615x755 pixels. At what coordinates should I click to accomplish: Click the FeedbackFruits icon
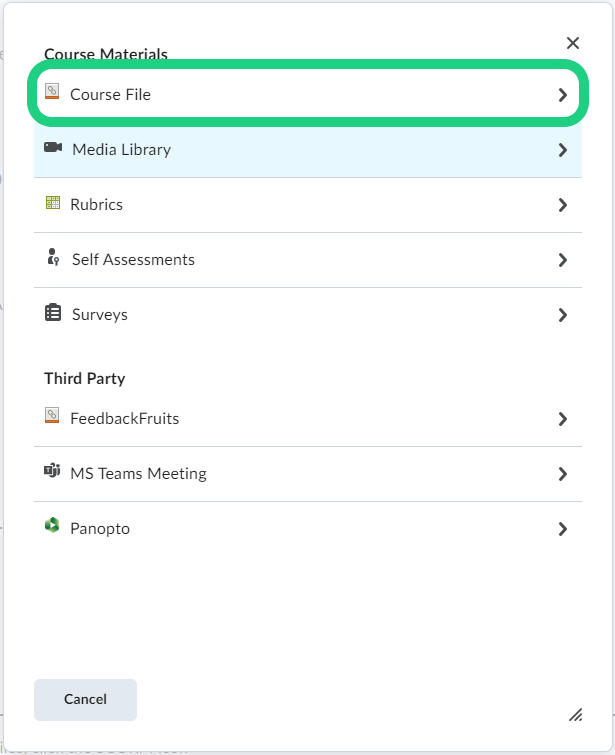click(52, 416)
